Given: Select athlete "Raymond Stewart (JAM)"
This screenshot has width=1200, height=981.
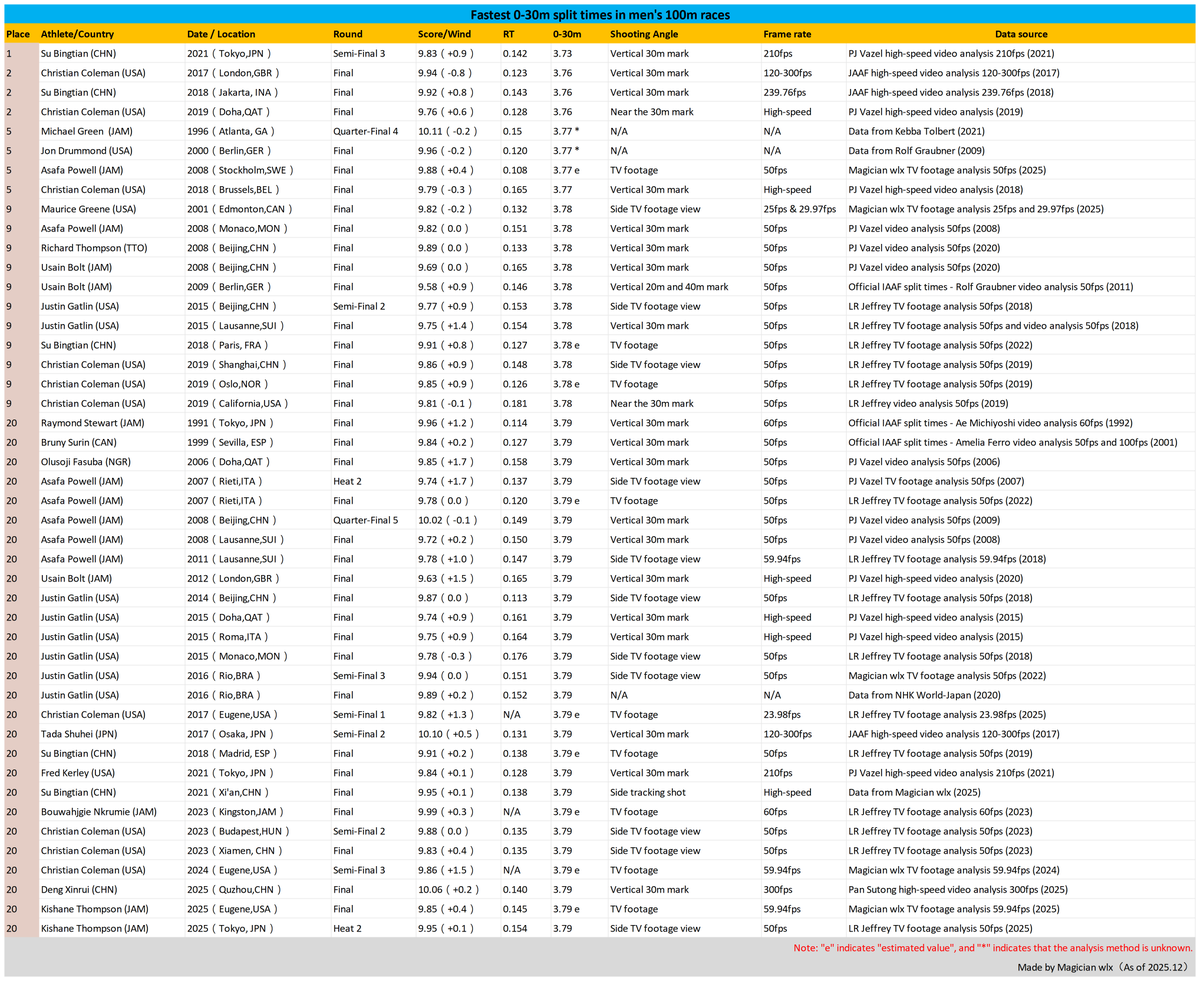Looking at the screenshot, I should (92, 423).
